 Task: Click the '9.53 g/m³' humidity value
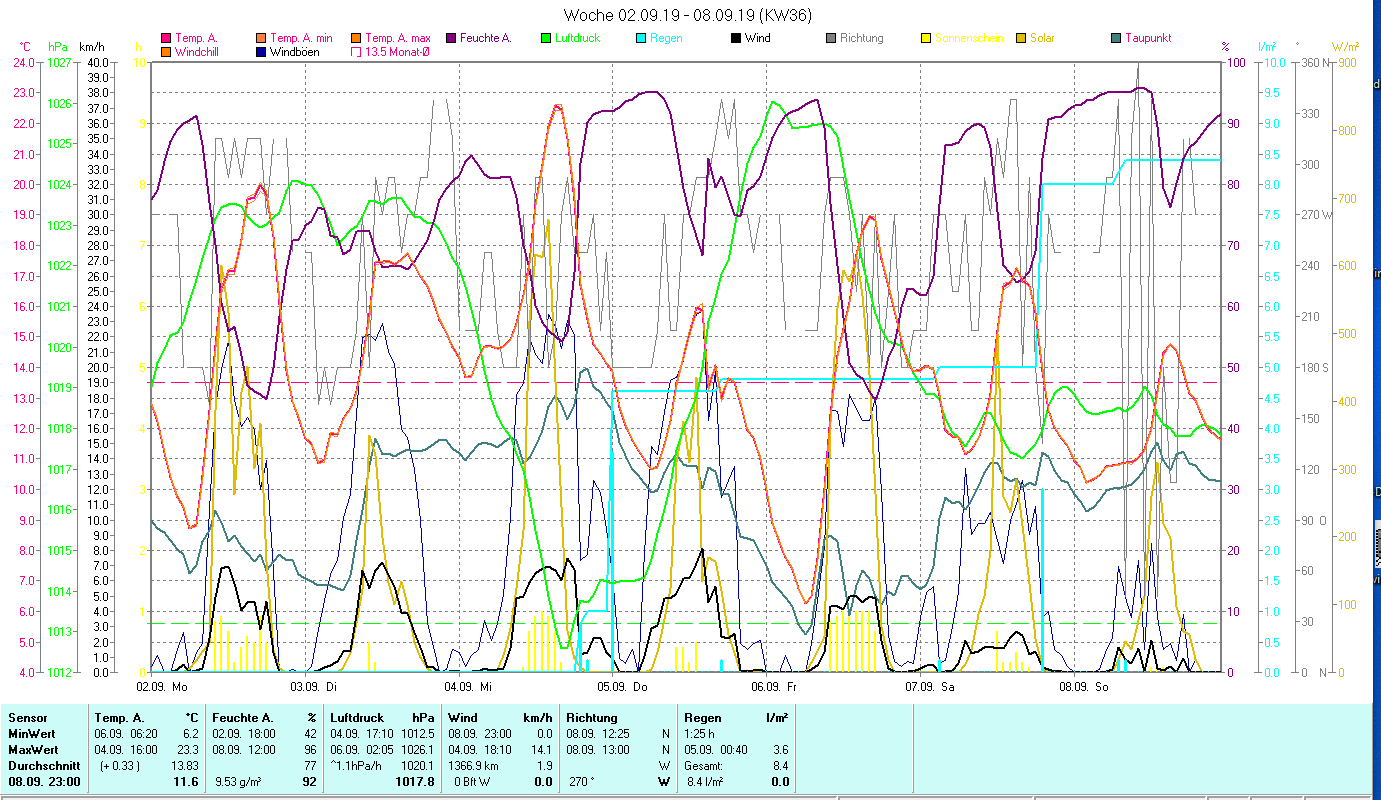click(238, 783)
